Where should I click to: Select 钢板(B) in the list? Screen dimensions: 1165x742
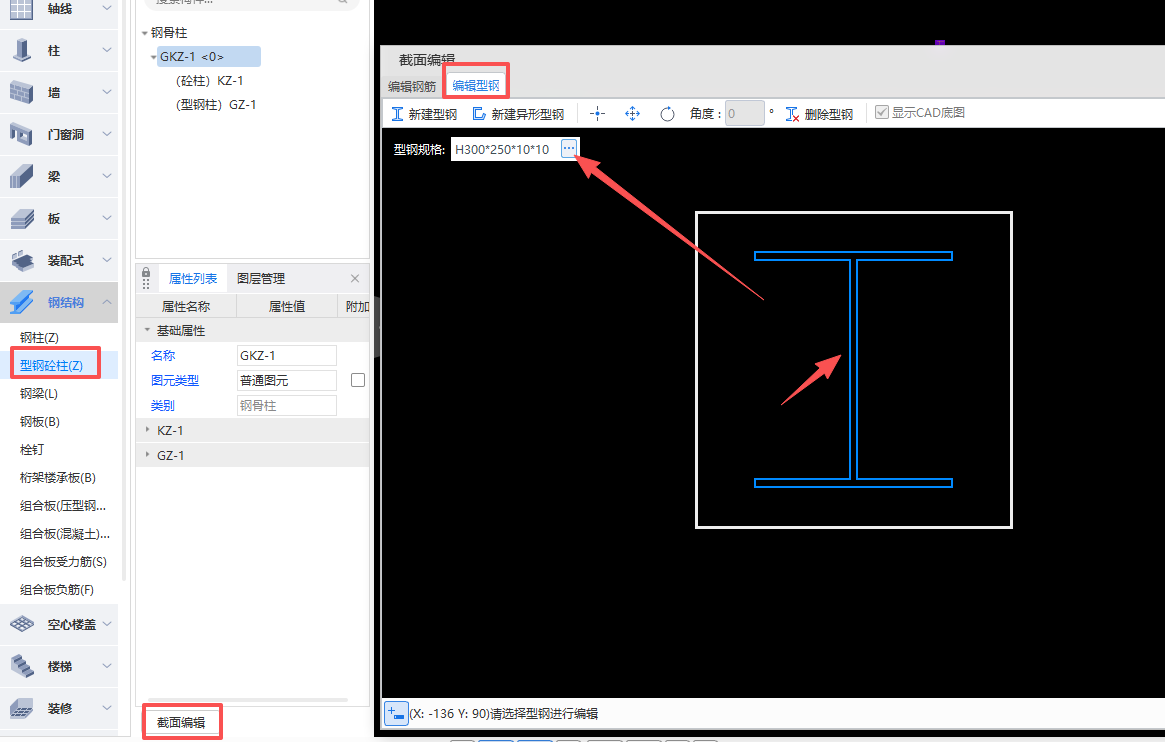[x=39, y=421]
